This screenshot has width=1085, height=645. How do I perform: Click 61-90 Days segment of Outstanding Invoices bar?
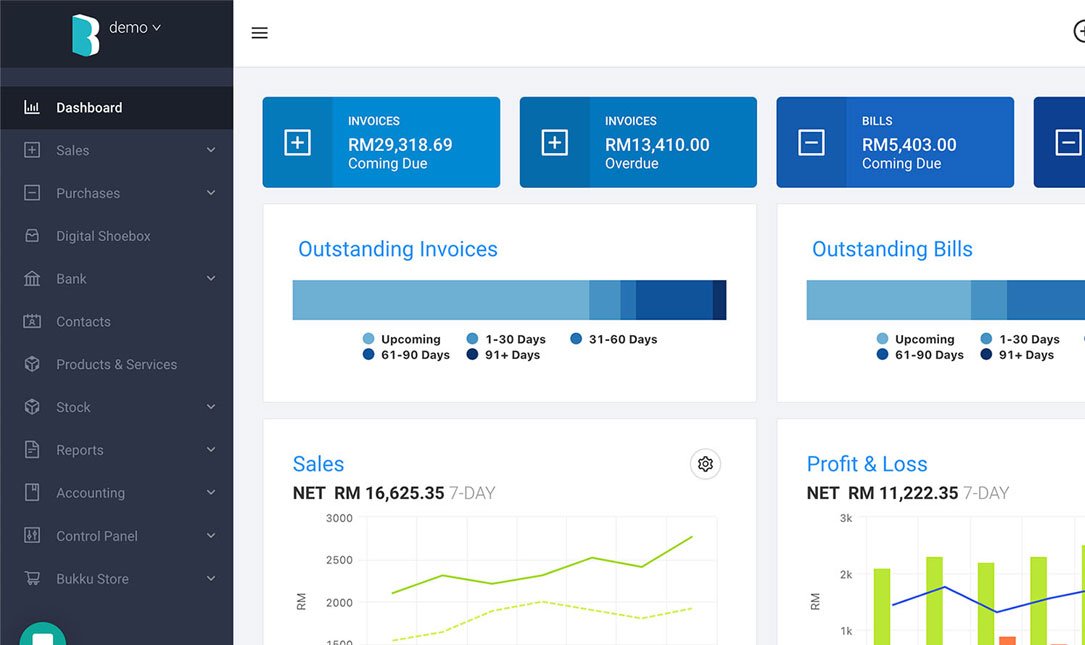click(674, 300)
